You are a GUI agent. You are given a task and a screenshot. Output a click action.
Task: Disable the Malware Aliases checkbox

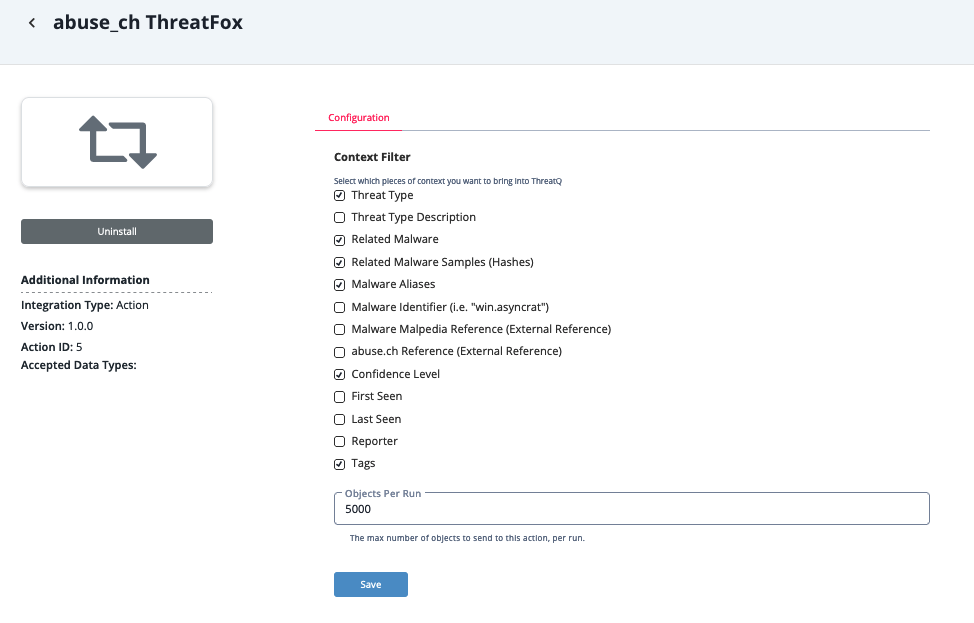(339, 284)
